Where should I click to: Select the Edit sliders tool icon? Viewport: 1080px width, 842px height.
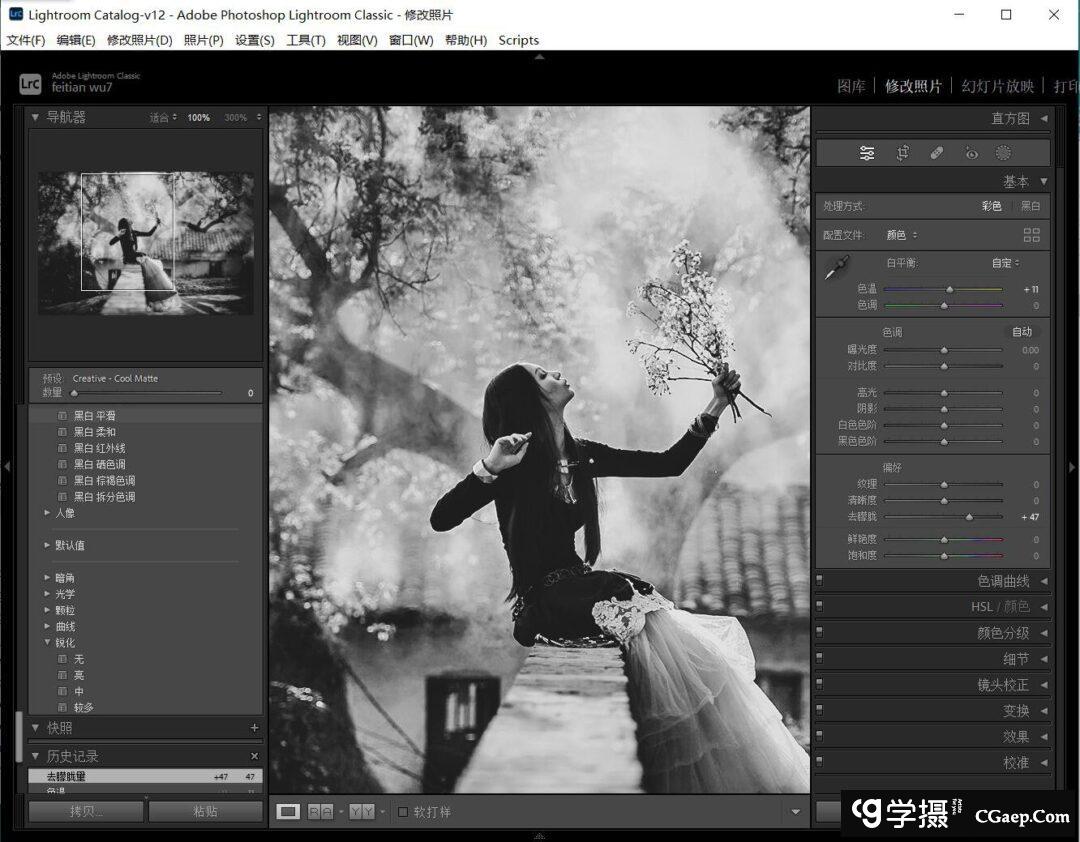[x=867, y=153]
